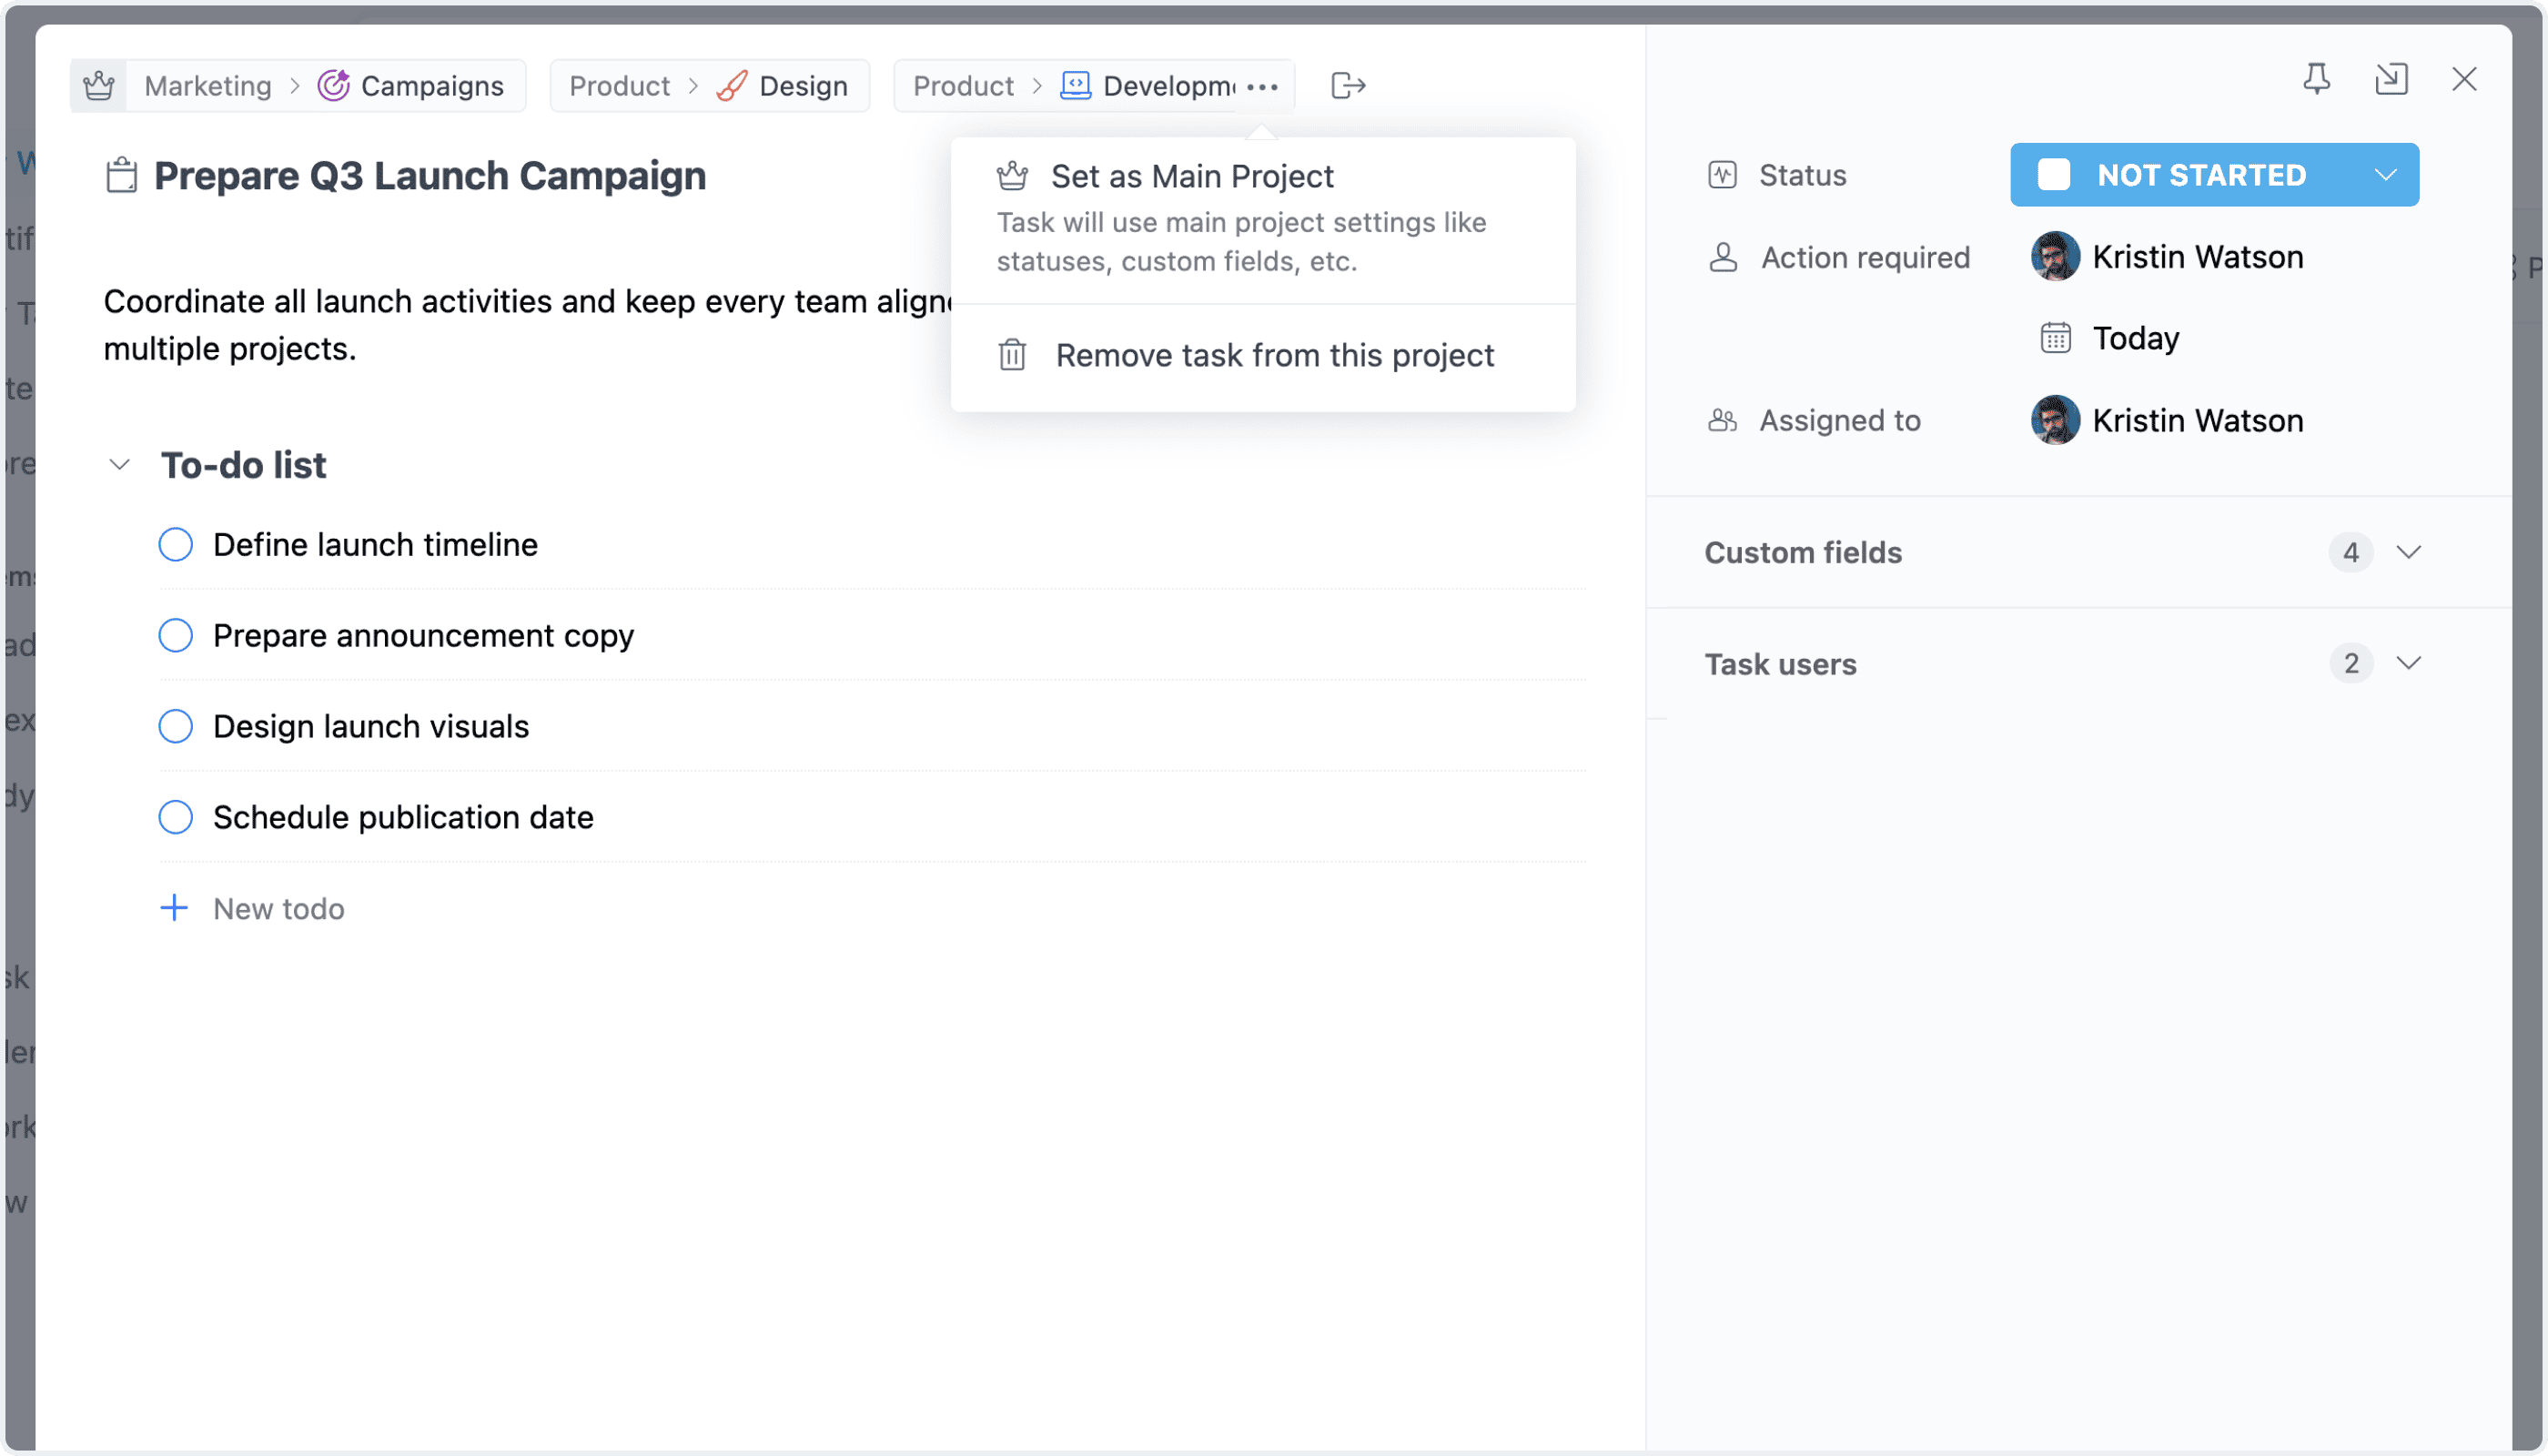Click the calendar icon next to Today
The image size is (2548, 1456).
(2055, 338)
